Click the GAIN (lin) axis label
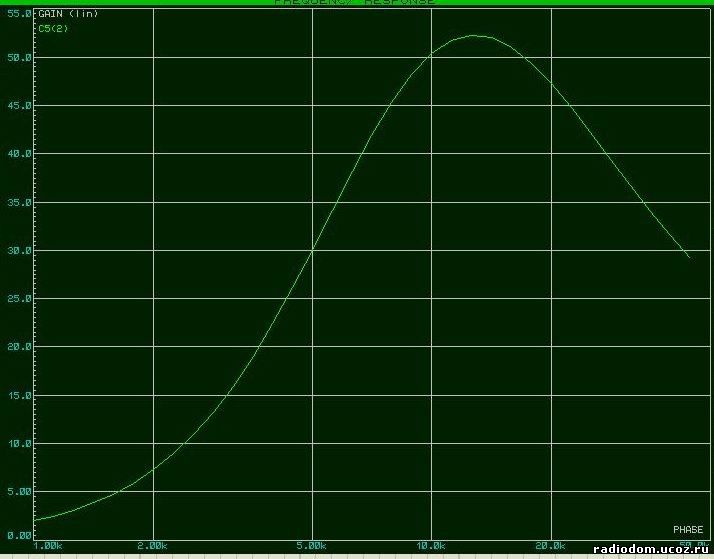The height and width of the screenshot is (559, 714). pyautogui.click(x=68, y=14)
